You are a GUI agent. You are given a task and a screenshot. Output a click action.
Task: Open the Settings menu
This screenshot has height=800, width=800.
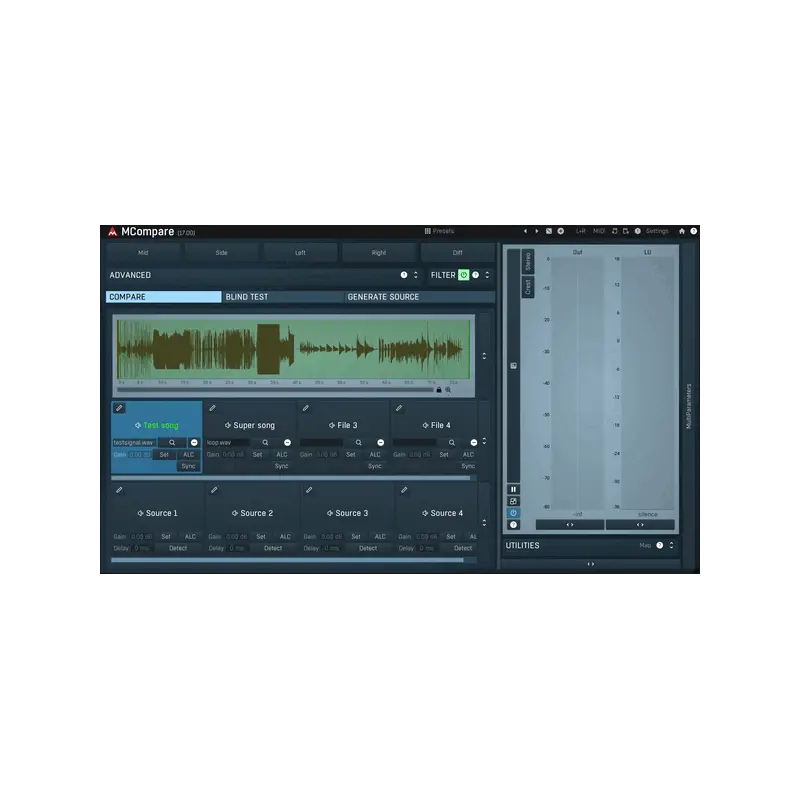[657, 231]
